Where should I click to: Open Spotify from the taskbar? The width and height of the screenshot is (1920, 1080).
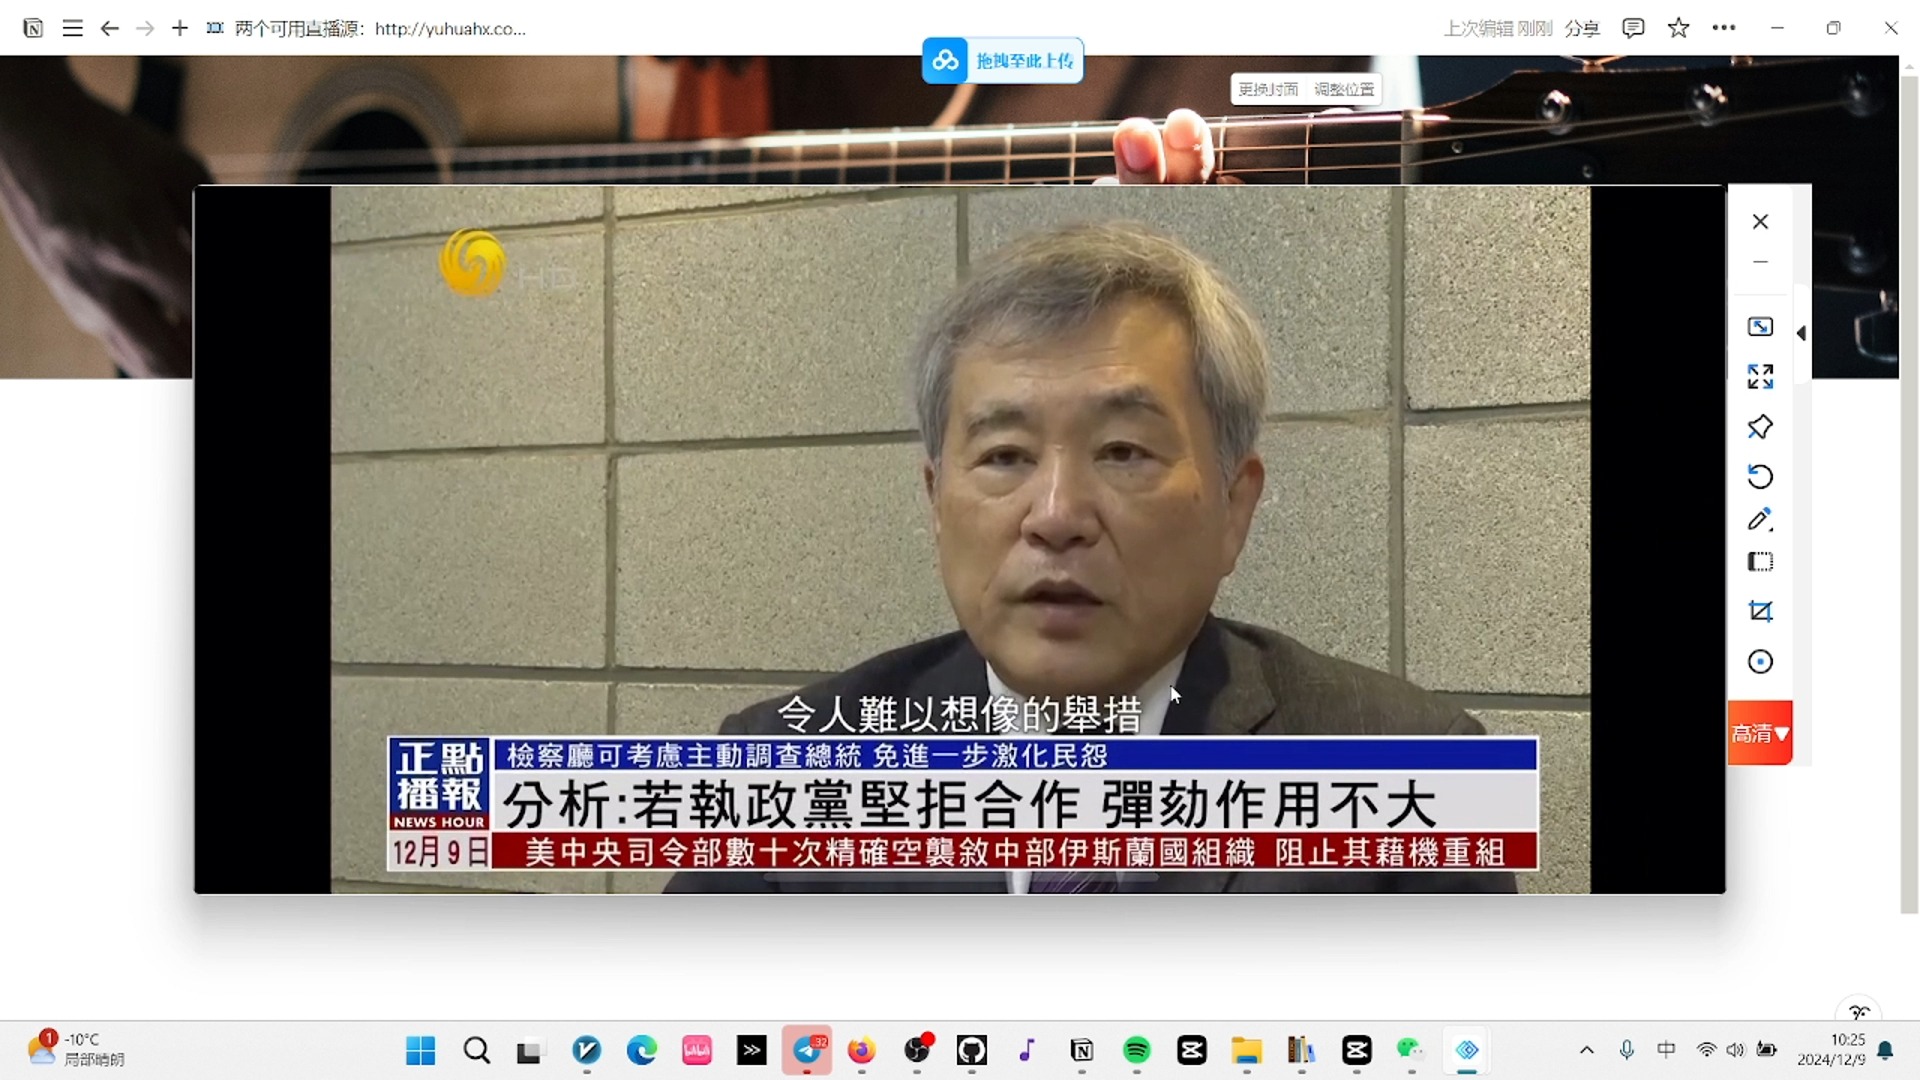click(1137, 1050)
